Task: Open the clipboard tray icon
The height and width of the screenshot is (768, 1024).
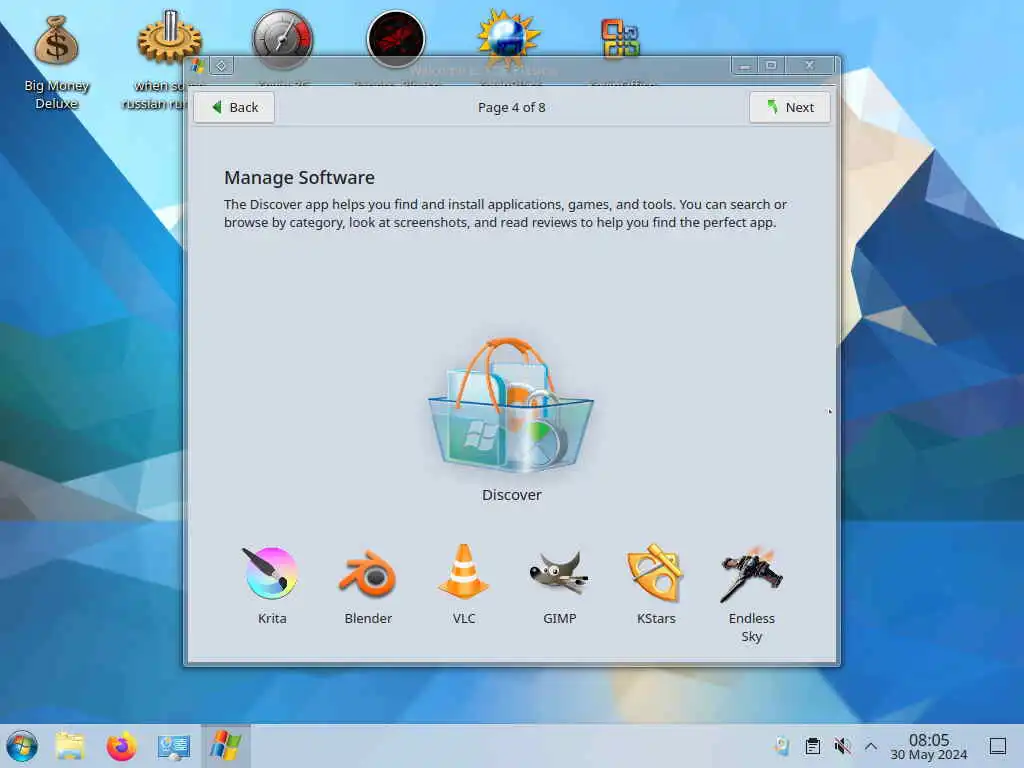Action: [x=812, y=746]
